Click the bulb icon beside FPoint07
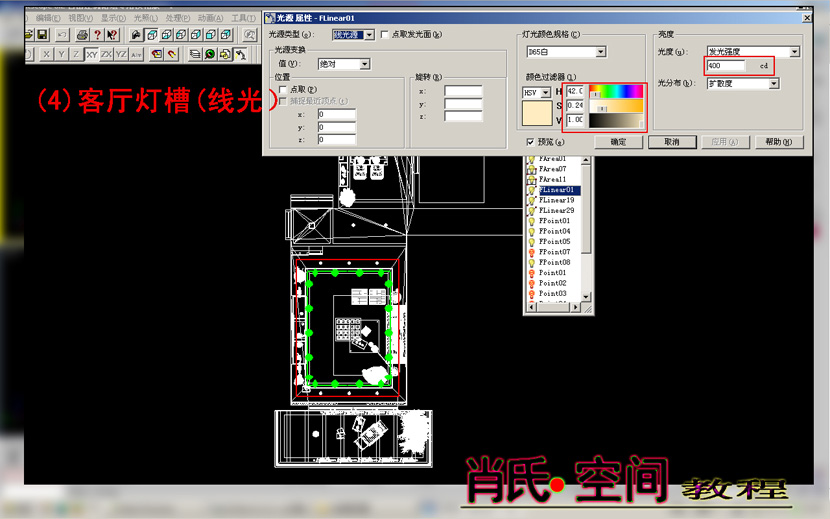 531,252
